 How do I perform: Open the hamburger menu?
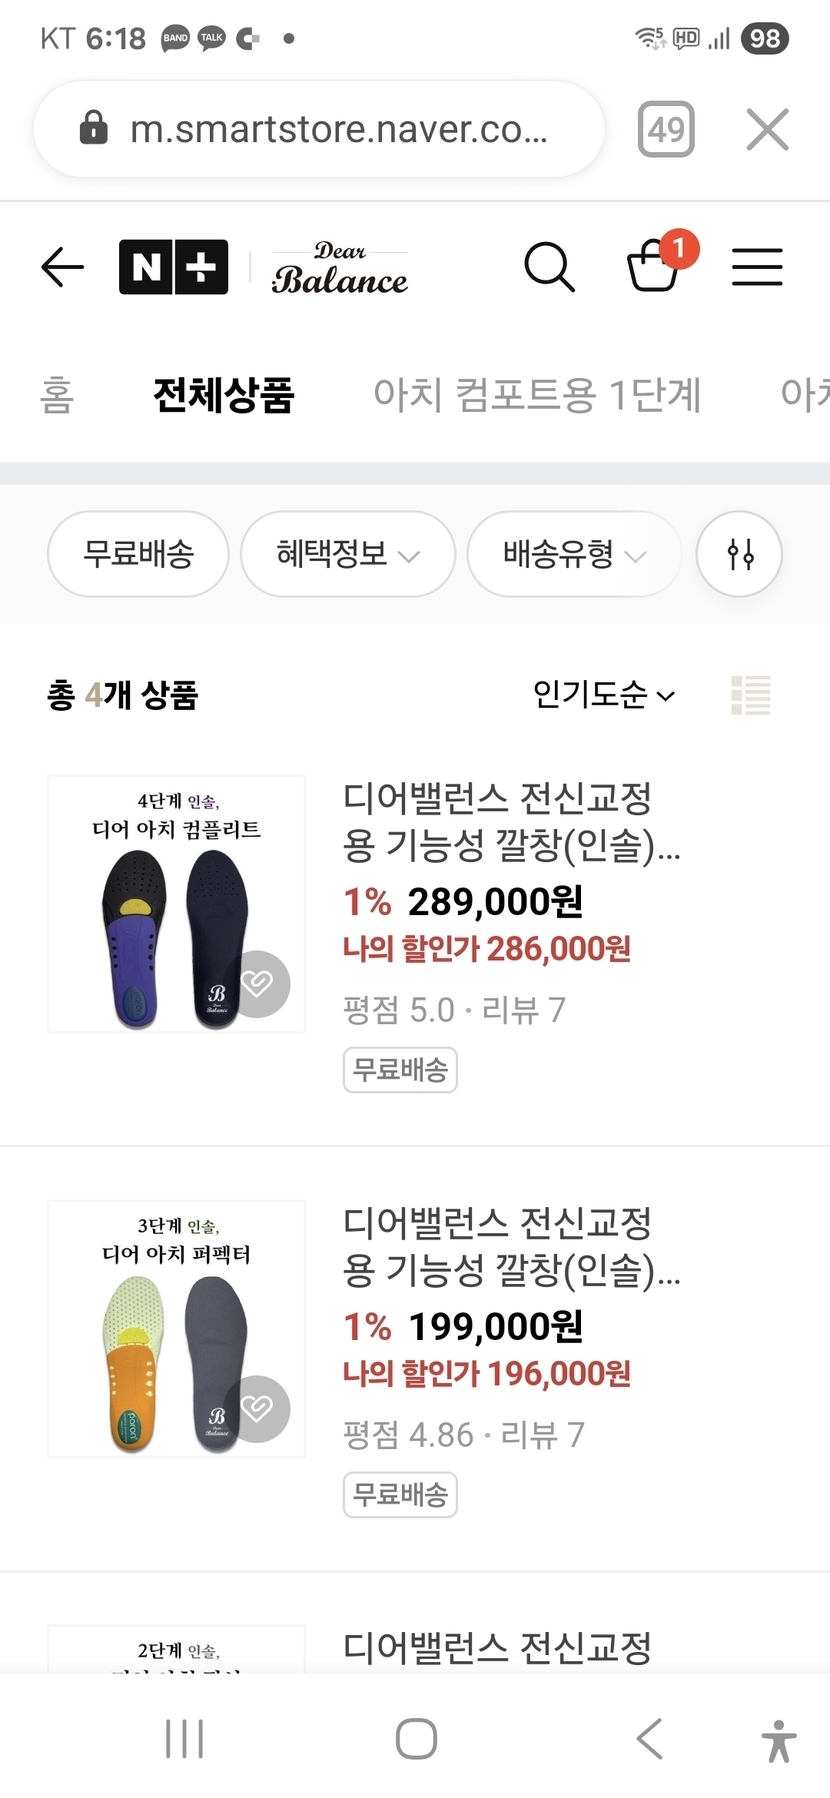tap(757, 268)
